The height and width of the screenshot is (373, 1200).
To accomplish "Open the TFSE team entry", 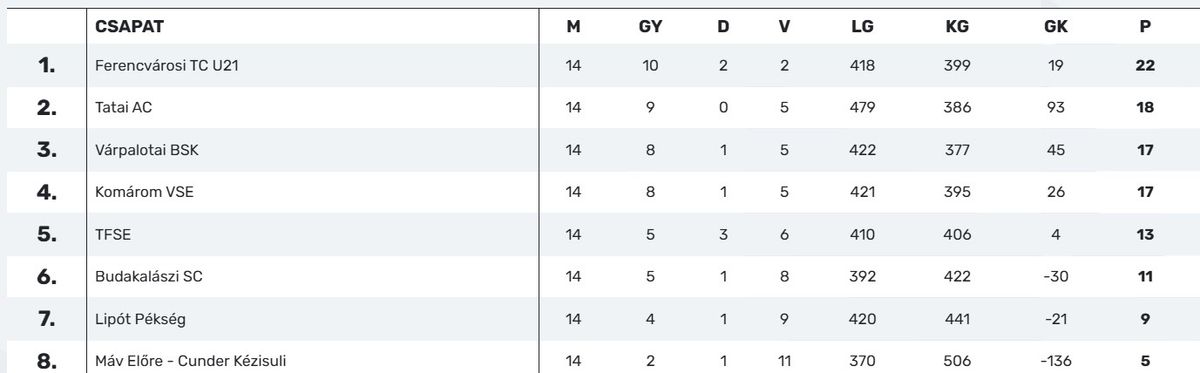I will pos(113,235).
